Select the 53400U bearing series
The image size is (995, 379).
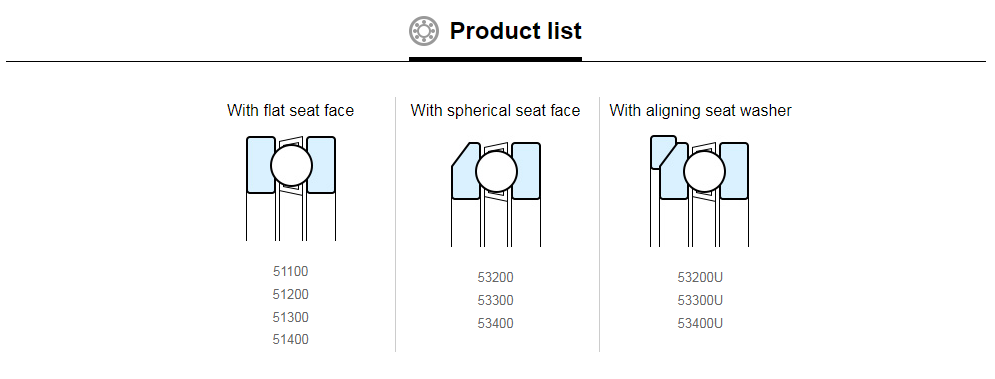coord(700,323)
